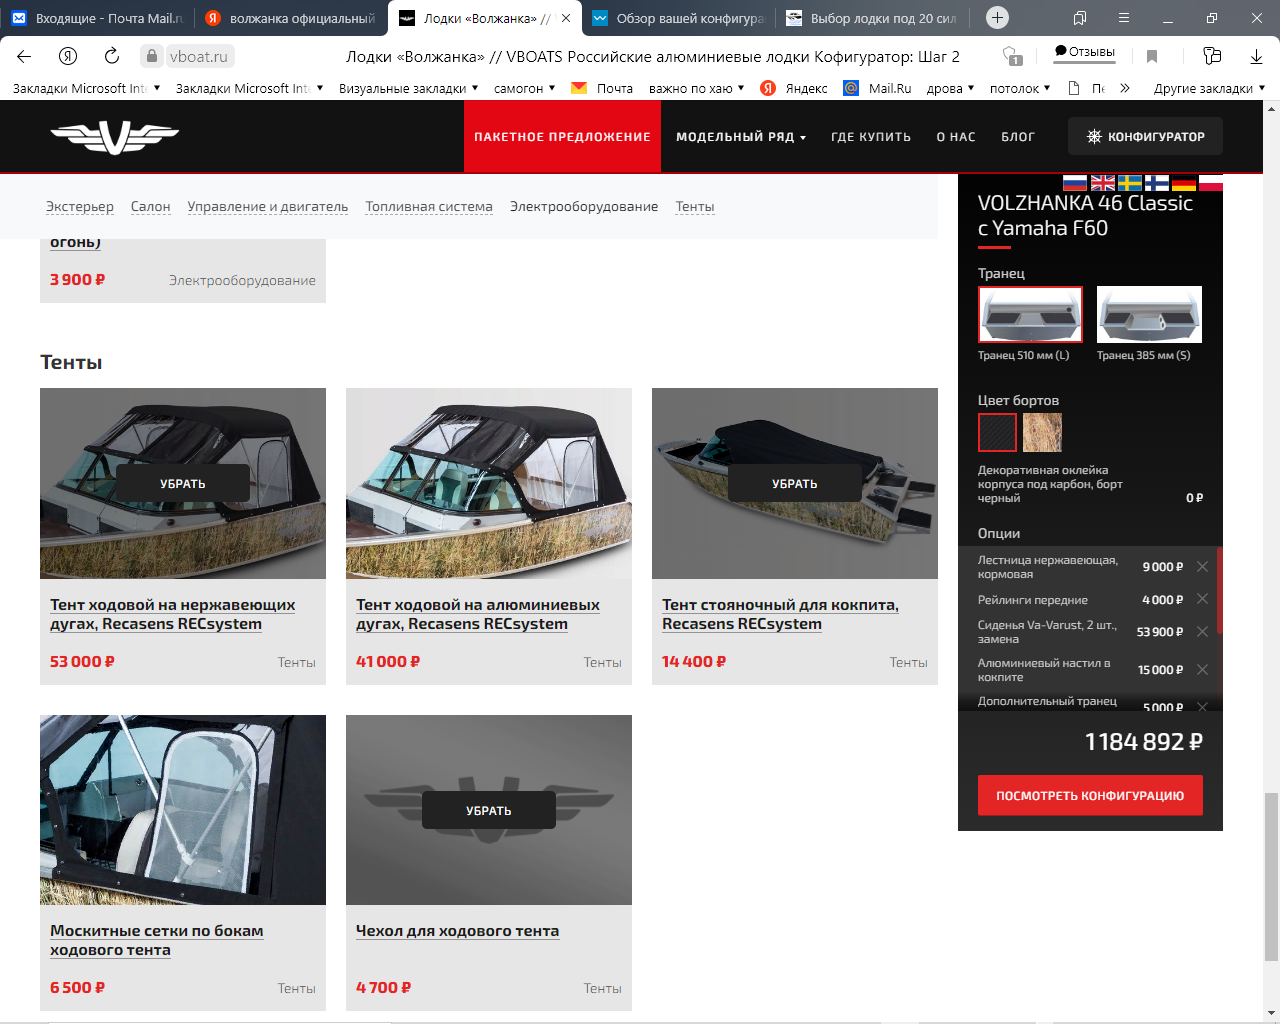Remove the Алюминиевый настил option
The image size is (1280, 1024).
tap(1202, 670)
